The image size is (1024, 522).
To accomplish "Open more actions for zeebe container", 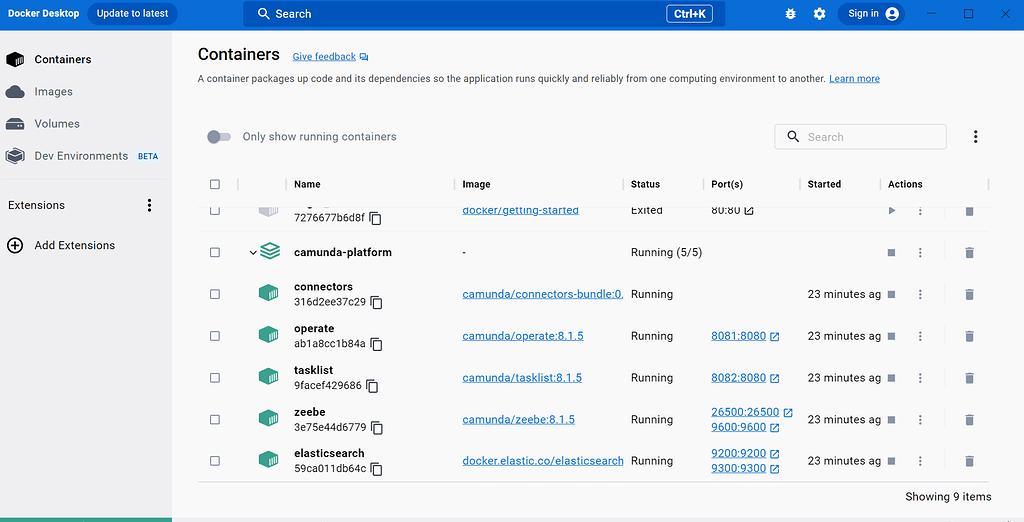I will click(x=920, y=420).
